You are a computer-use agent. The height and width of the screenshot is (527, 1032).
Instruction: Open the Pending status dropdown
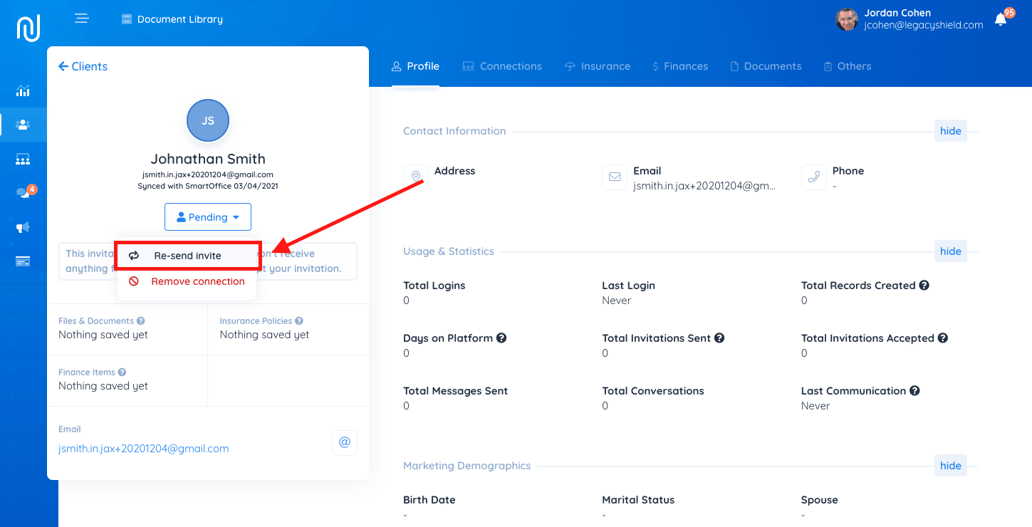click(208, 217)
